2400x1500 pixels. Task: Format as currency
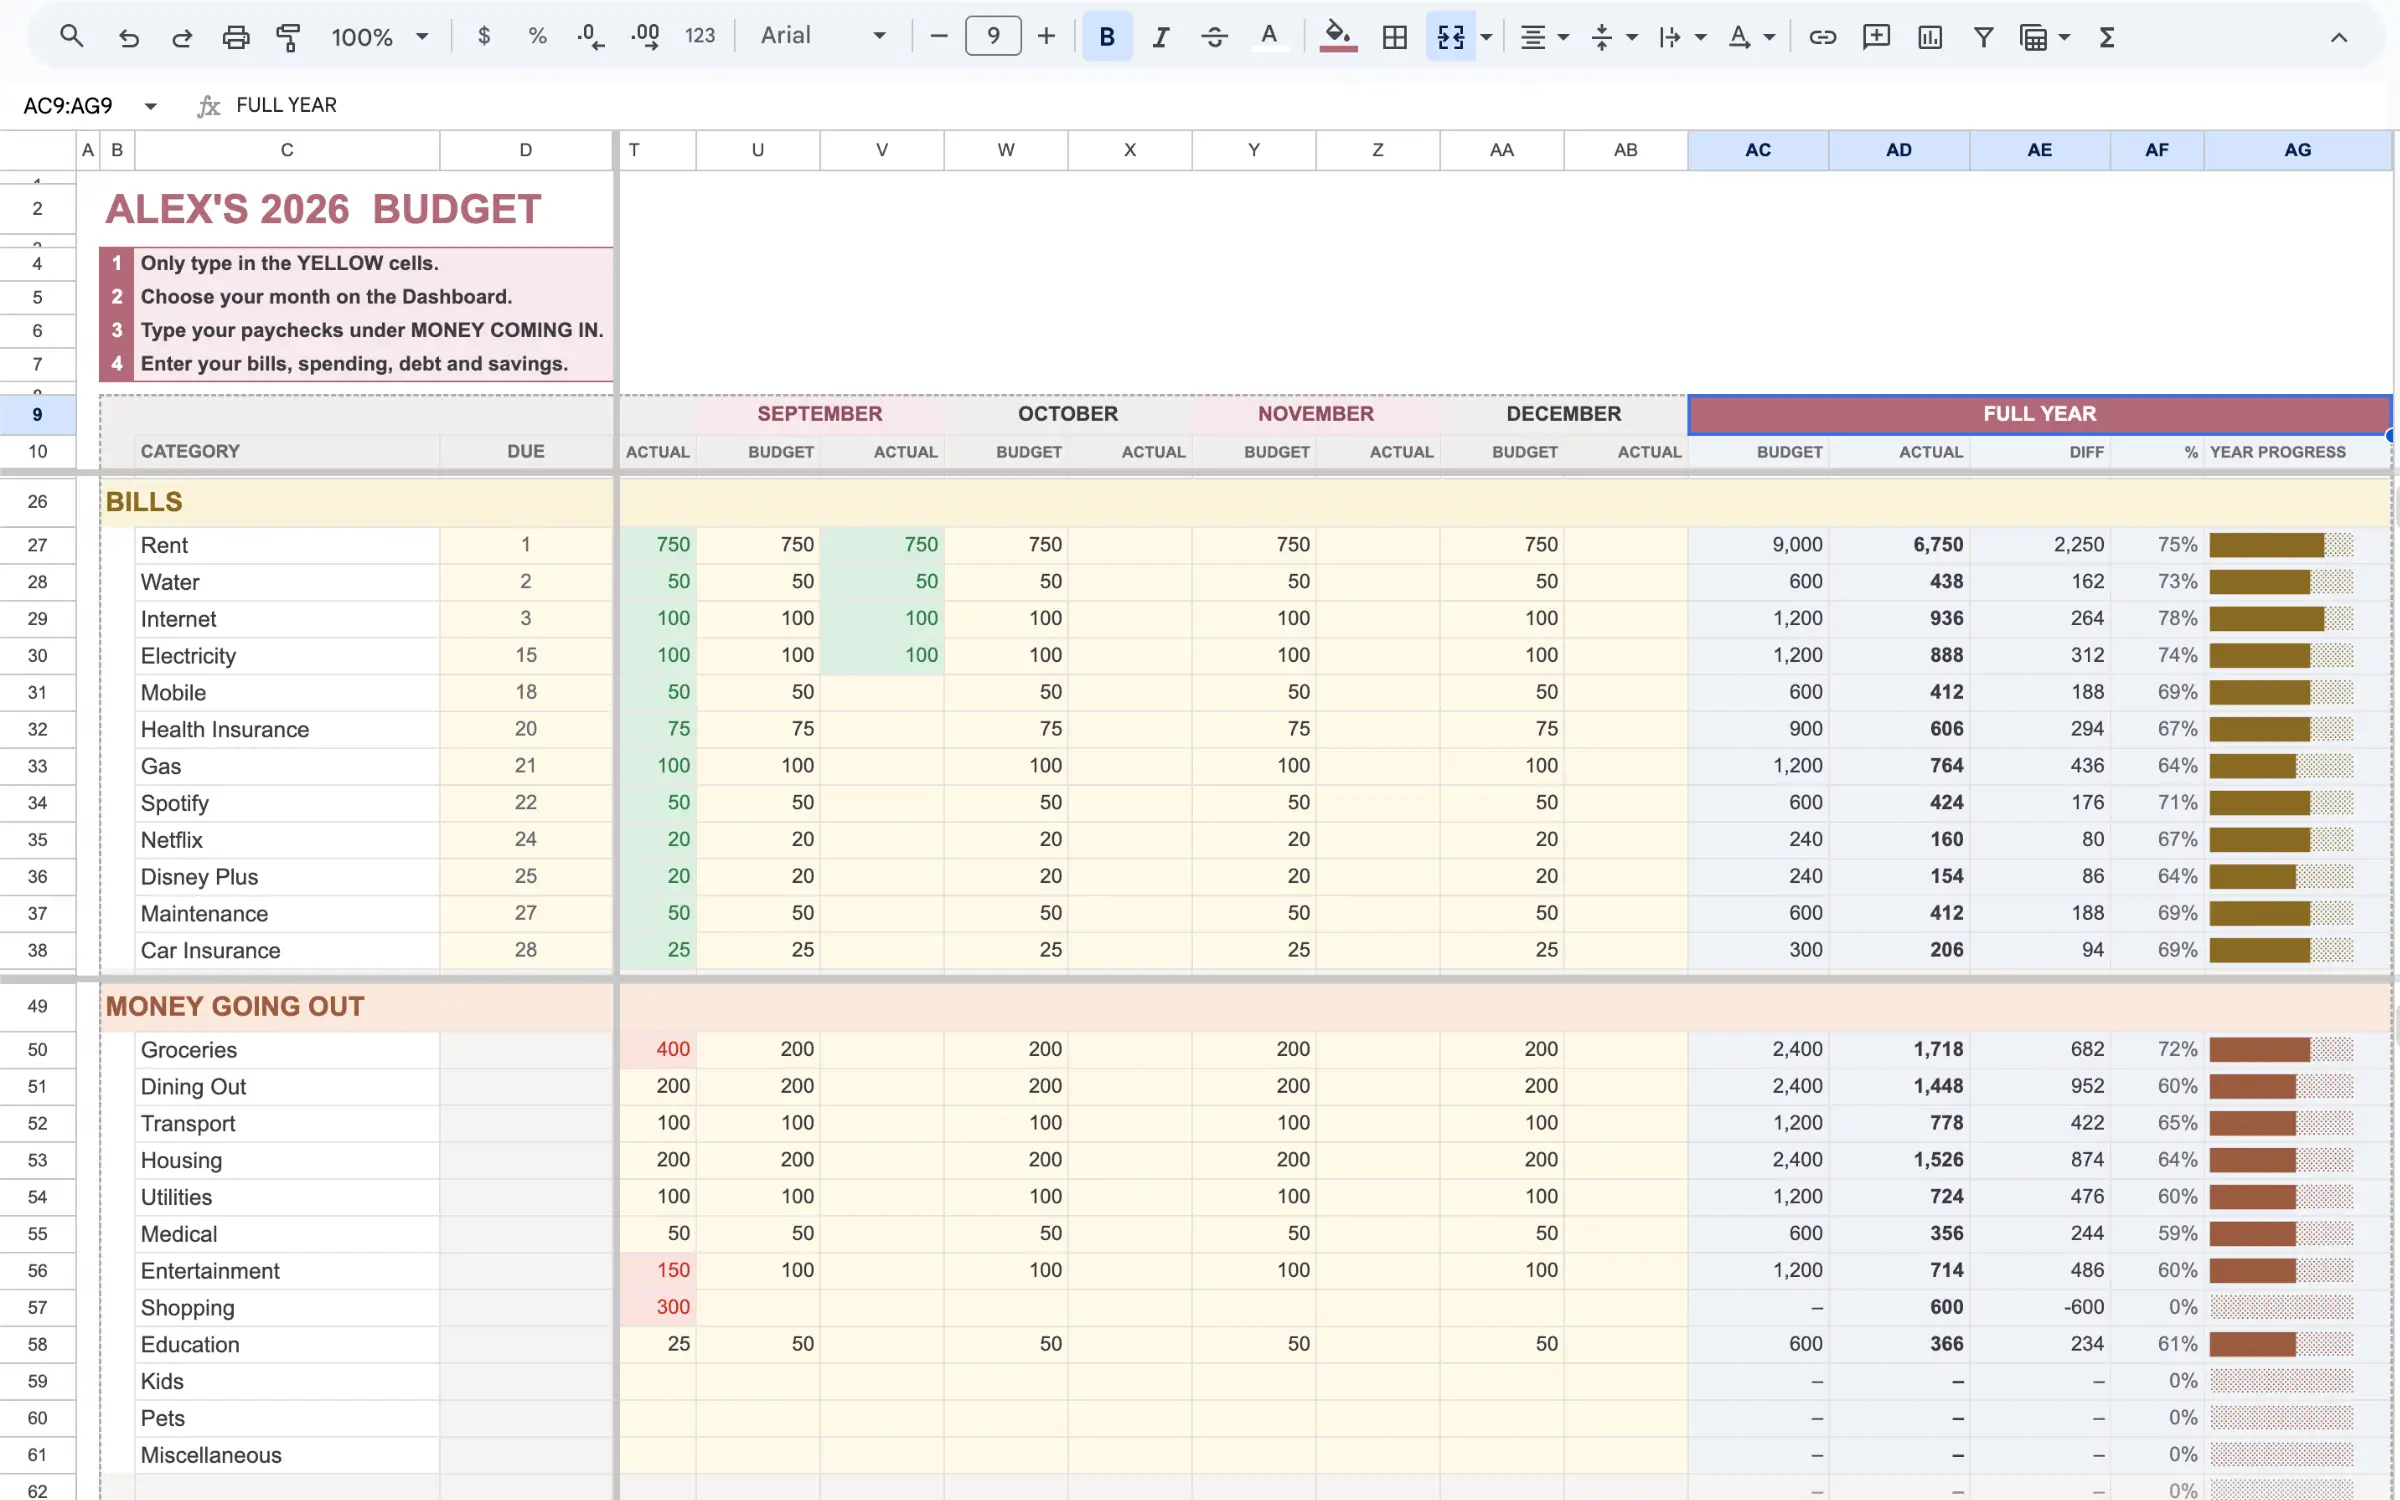484,37
